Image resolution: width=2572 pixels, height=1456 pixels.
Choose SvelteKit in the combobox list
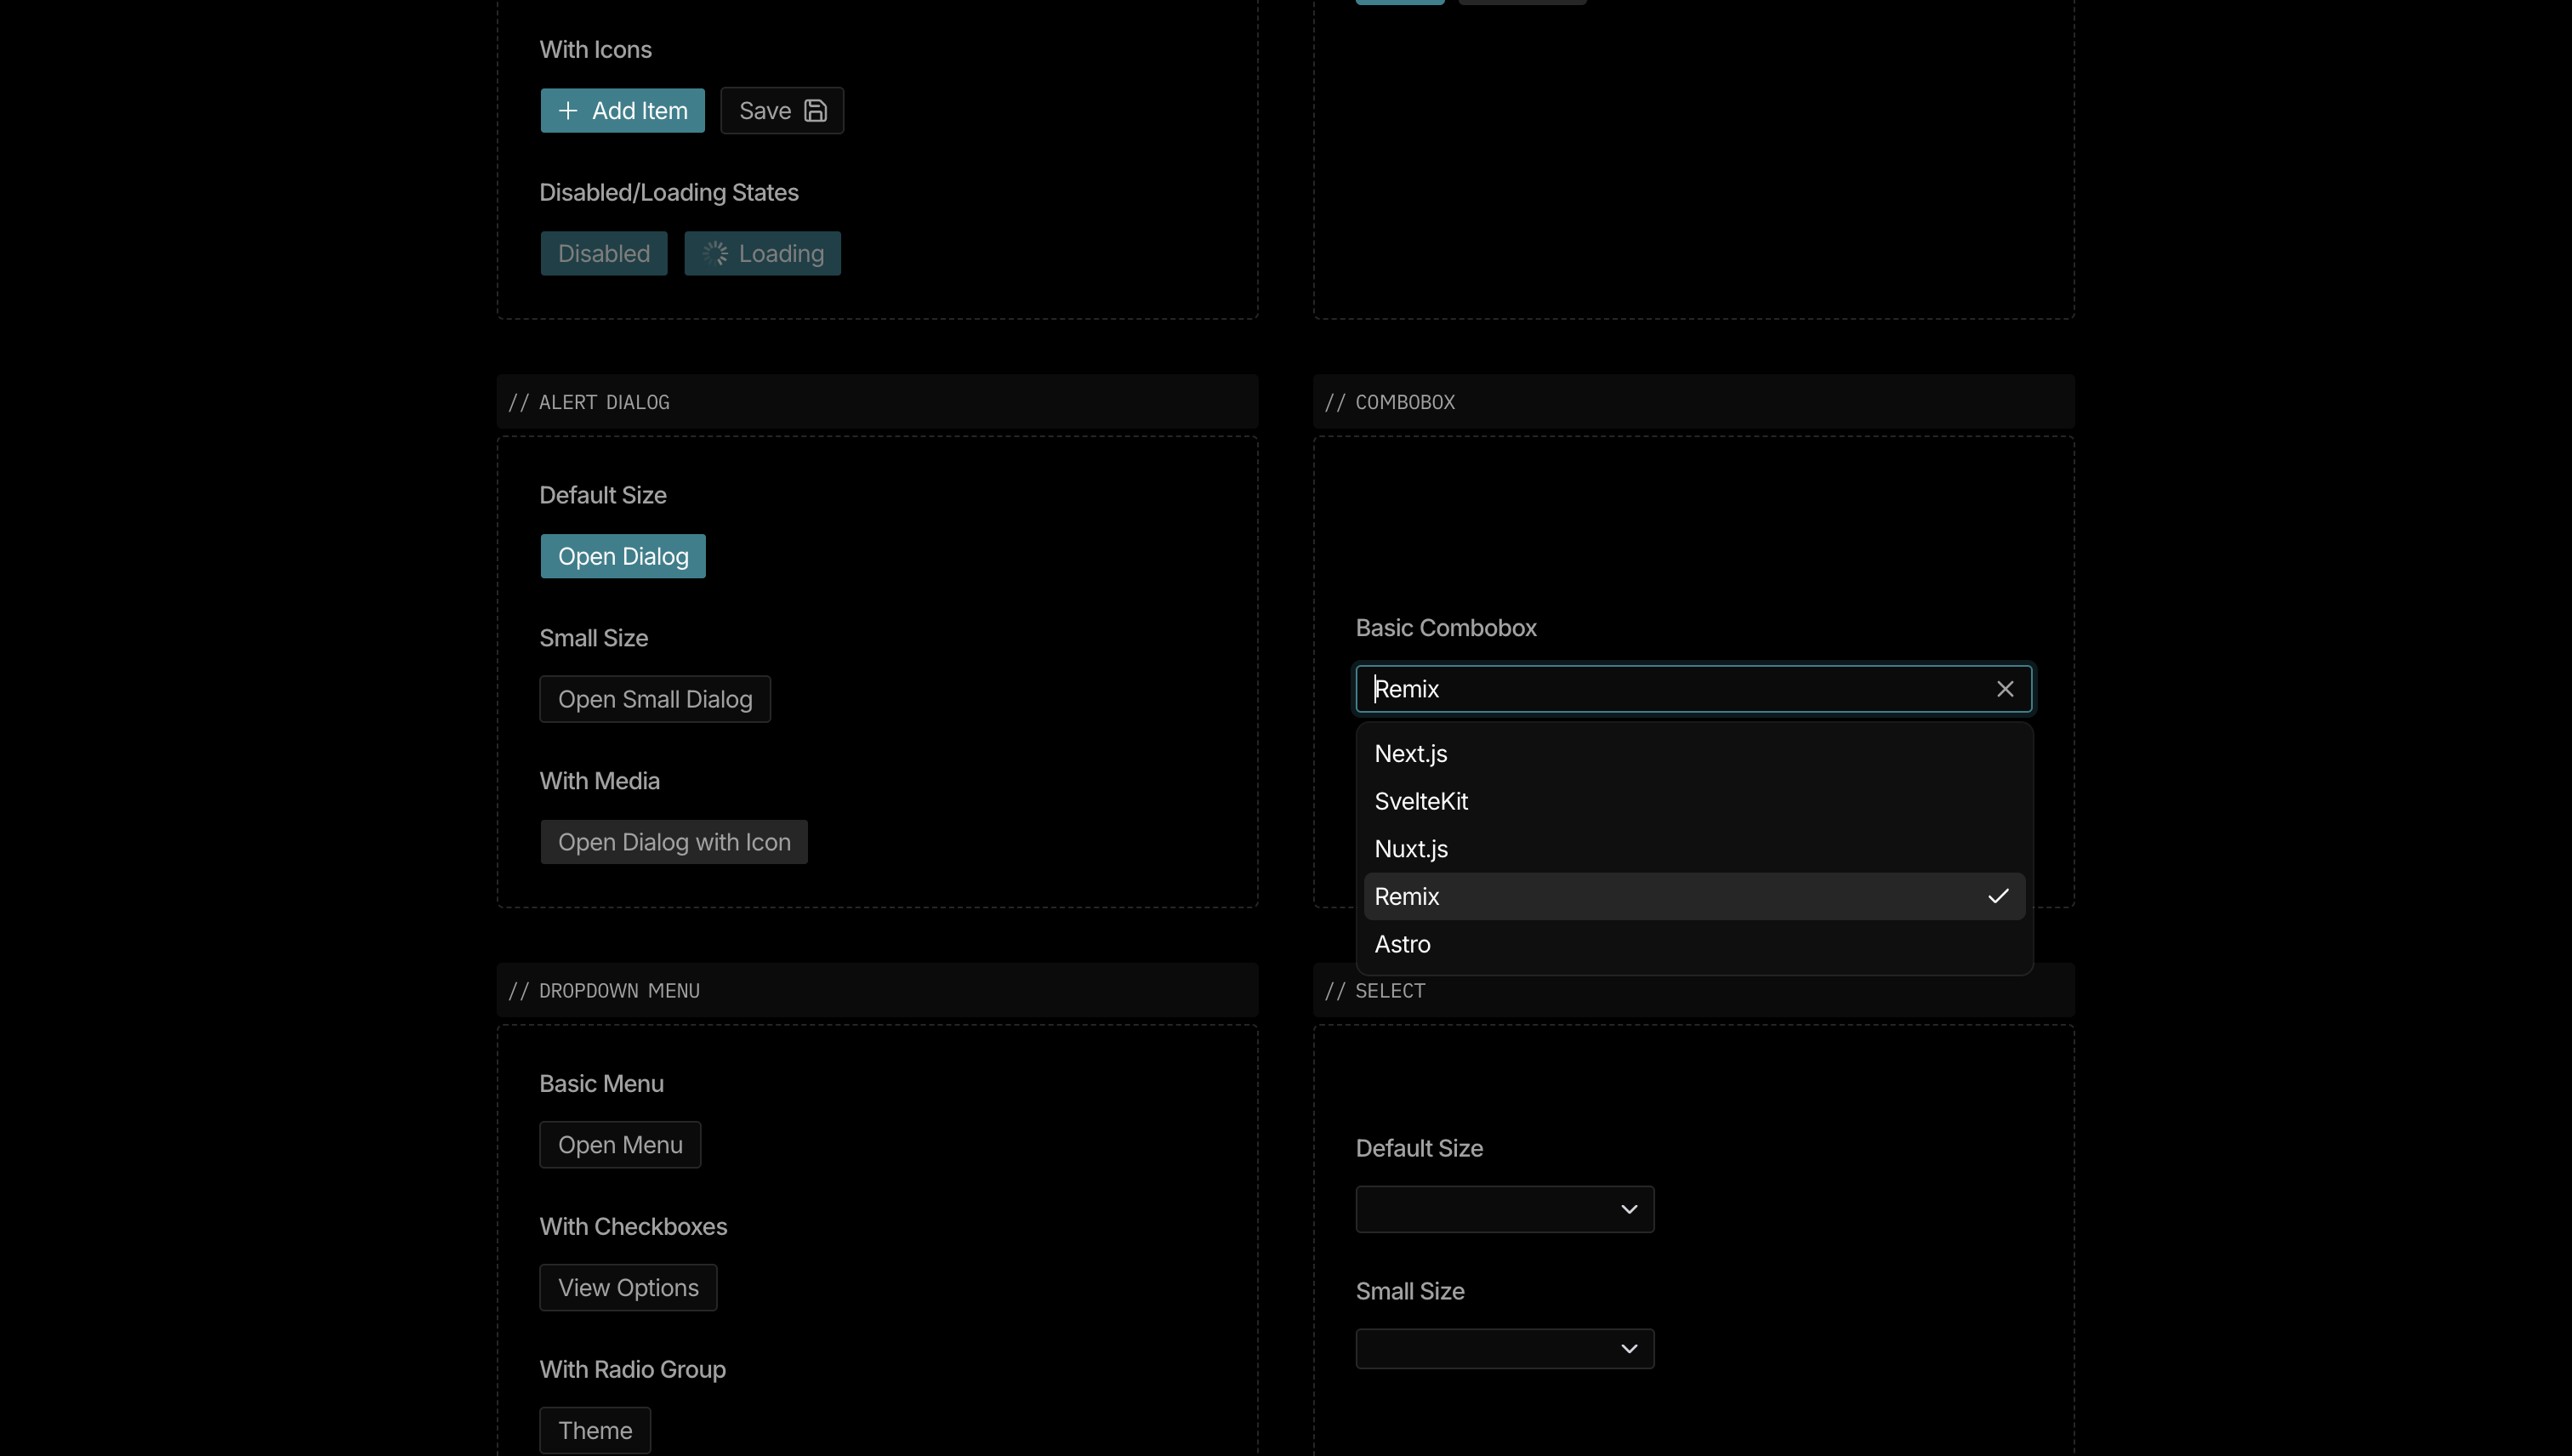(x=1695, y=801)
